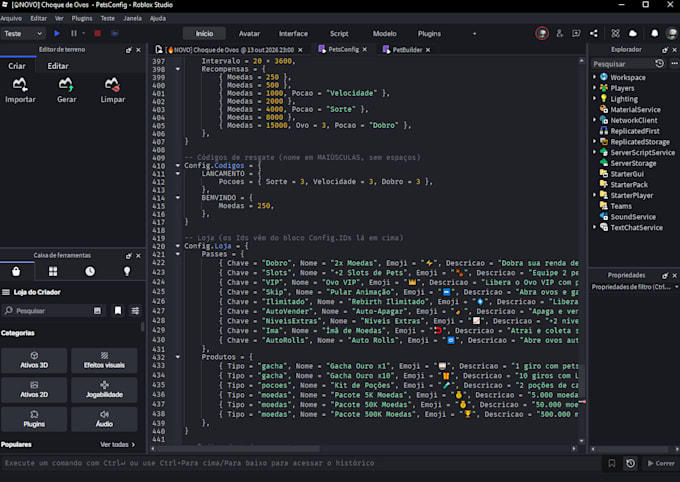The image size is (680, 482).
Task: Expand the Workspace node in Explorer
Action: click(595, 77)
